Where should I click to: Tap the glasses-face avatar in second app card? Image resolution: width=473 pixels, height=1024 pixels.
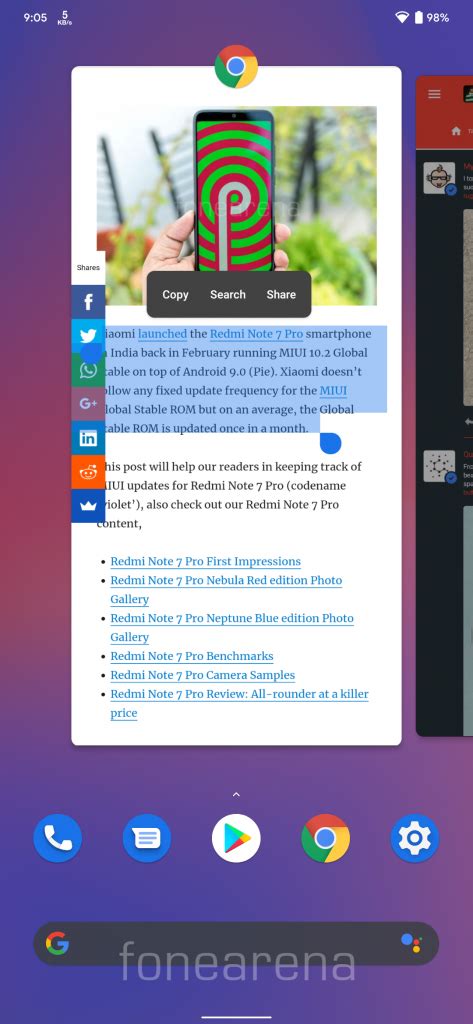point(439,178)
